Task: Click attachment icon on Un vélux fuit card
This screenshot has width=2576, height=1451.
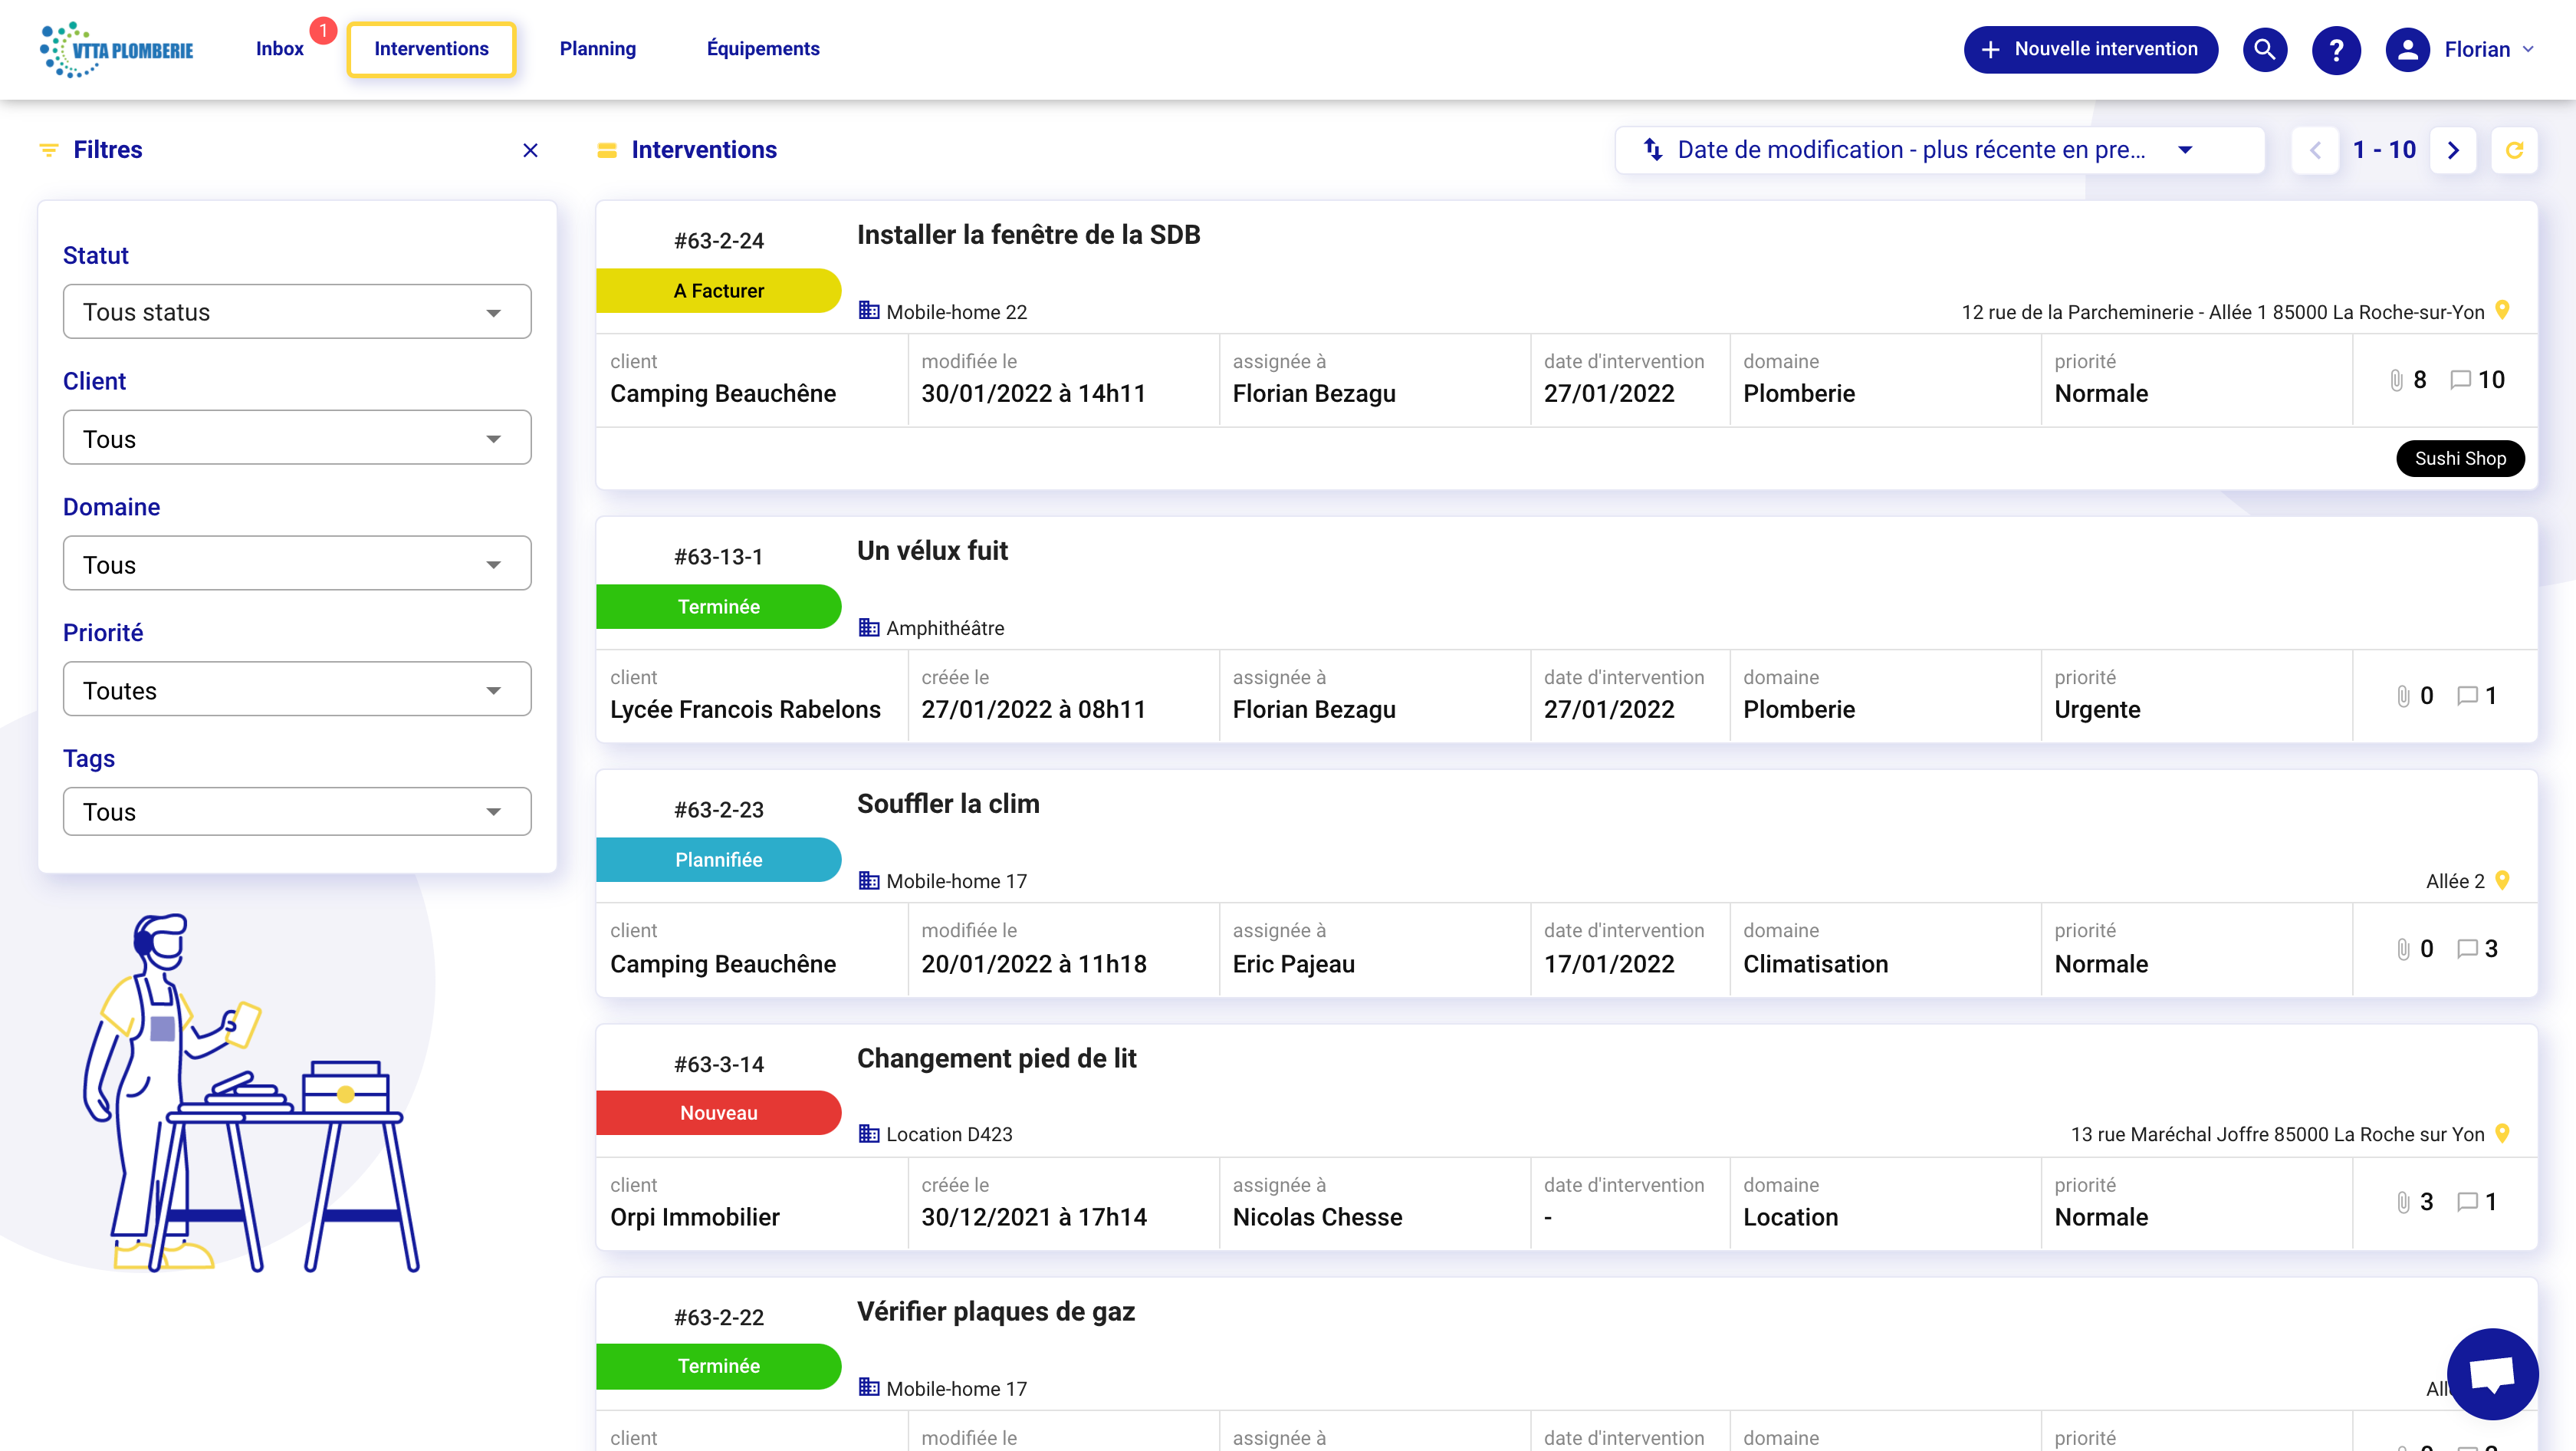Action: tap(2404, 696)
